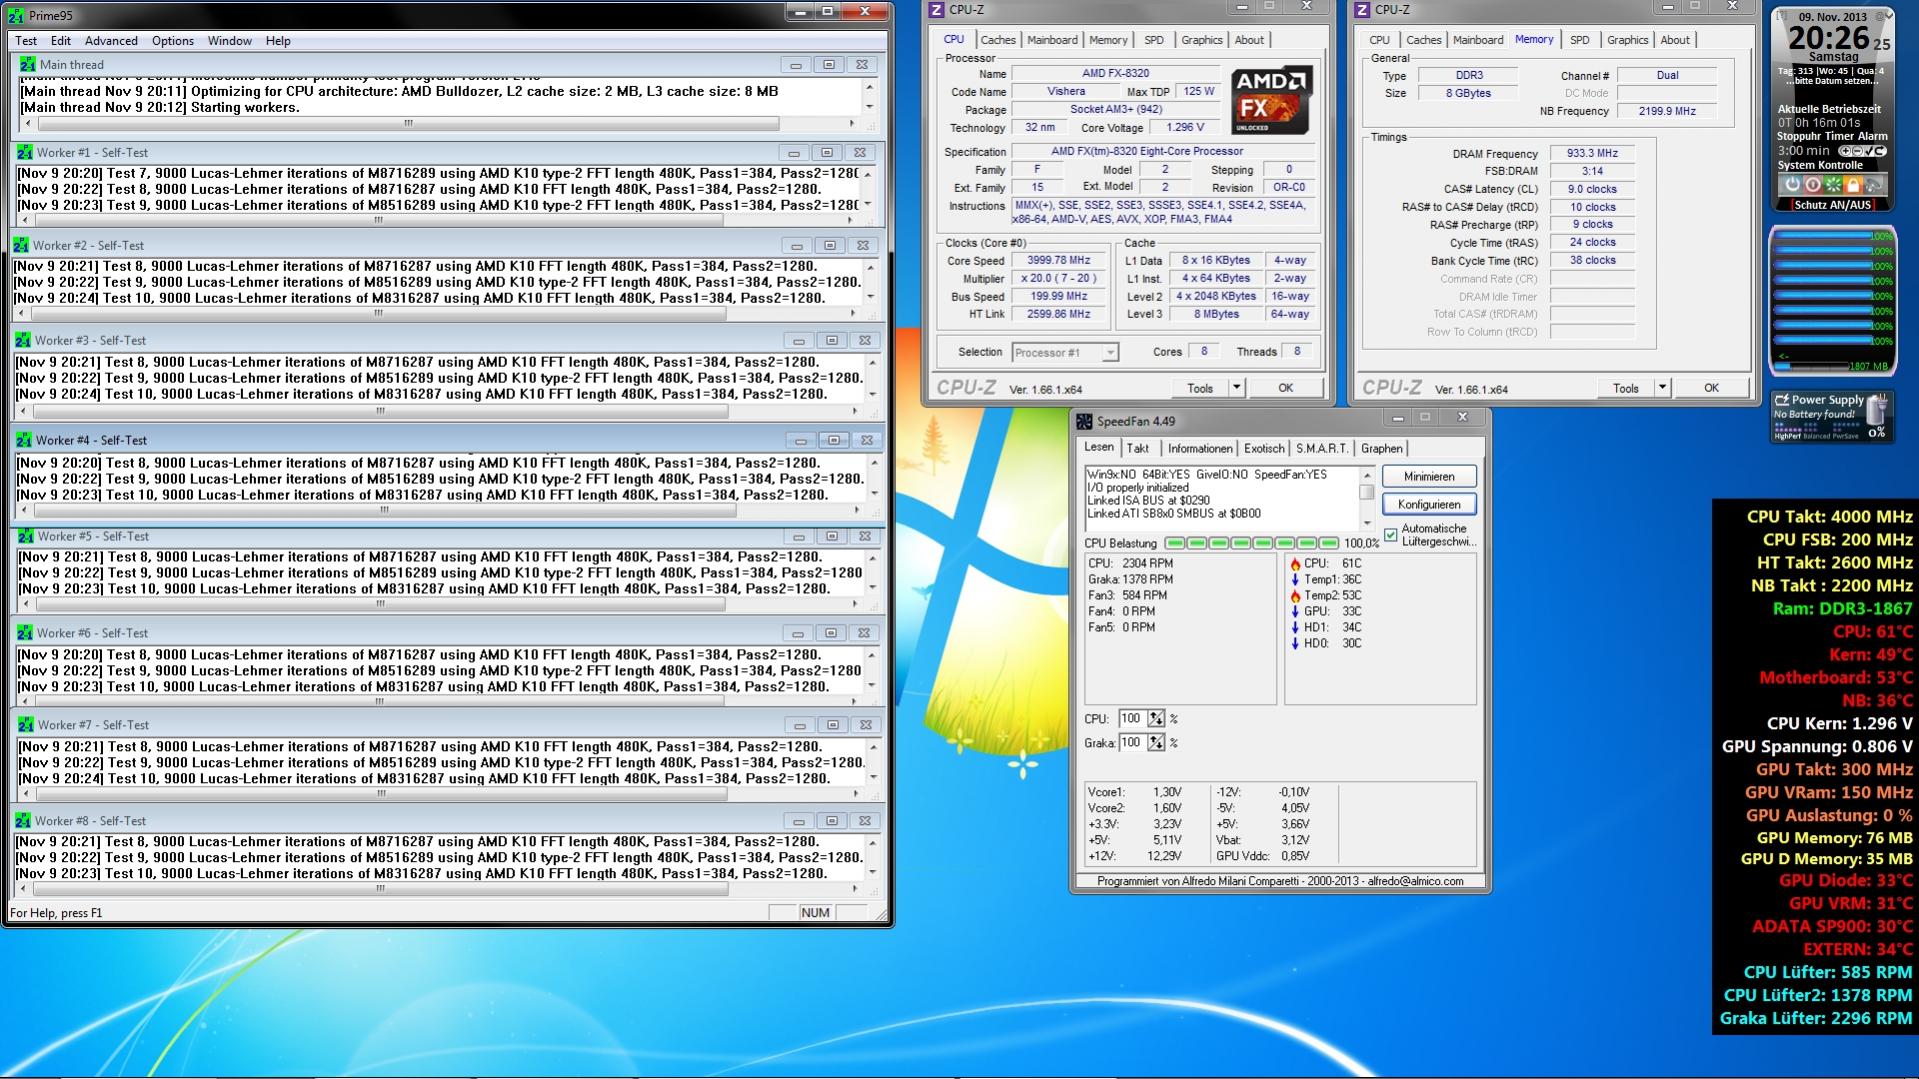1919x1079 pixels.
Task: Toggle Schutz AN/AUS in the clock gadget
Action: 1832,205
